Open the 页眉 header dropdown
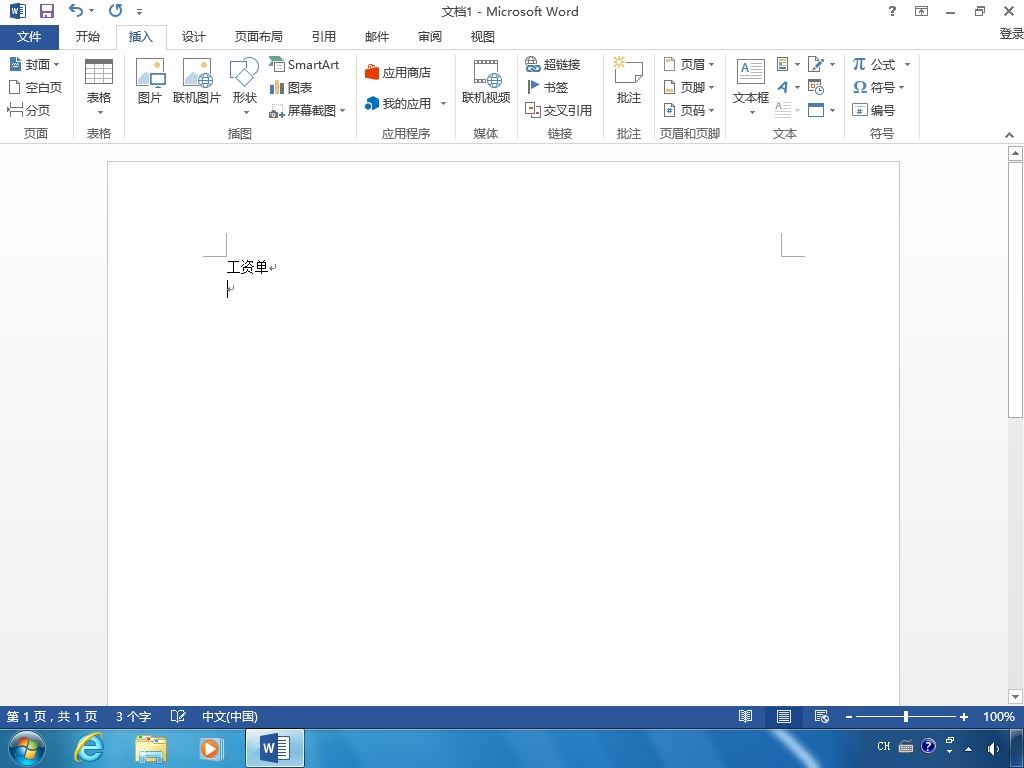The height and width of the screenshot is (768, 1024). (689, 64)
